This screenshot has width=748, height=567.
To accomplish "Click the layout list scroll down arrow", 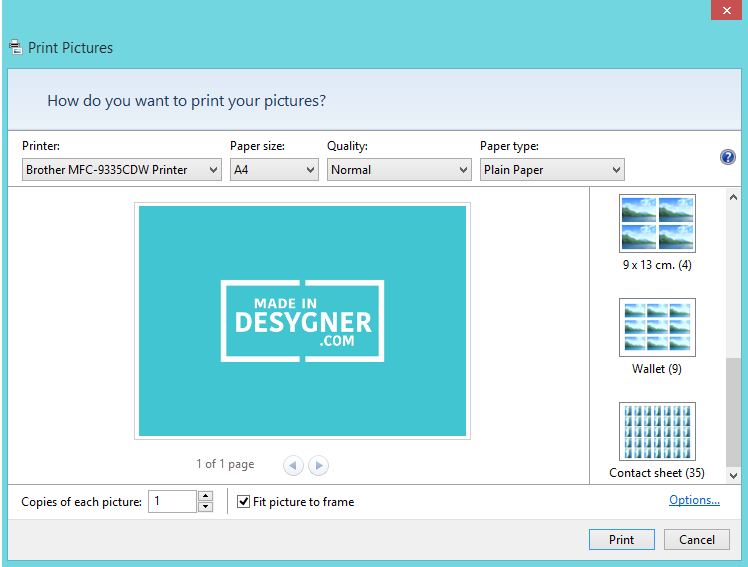I will pos(733,475).
